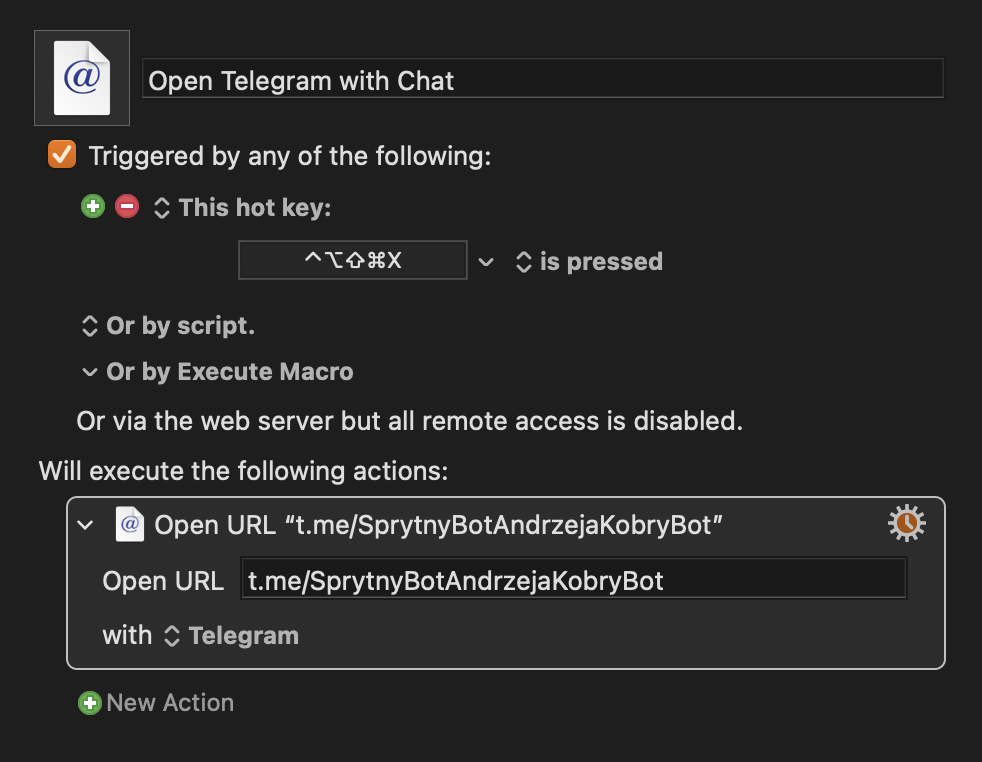Click the Telegram application name label
Image resolution: width=982 pixels, height=762 pixels.
(244, 636)
